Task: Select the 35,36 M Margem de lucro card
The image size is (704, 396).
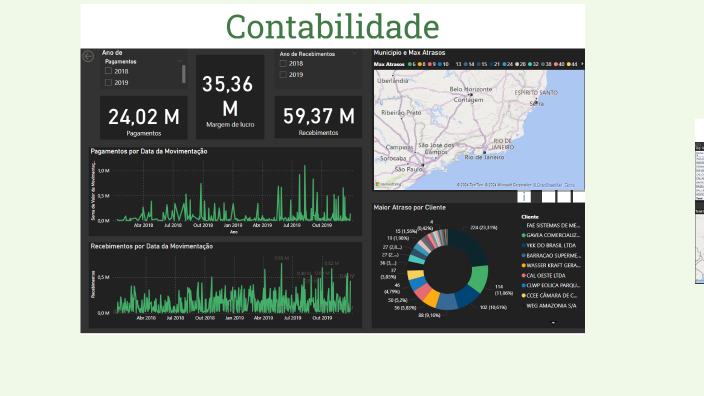Action: (230, 97)
